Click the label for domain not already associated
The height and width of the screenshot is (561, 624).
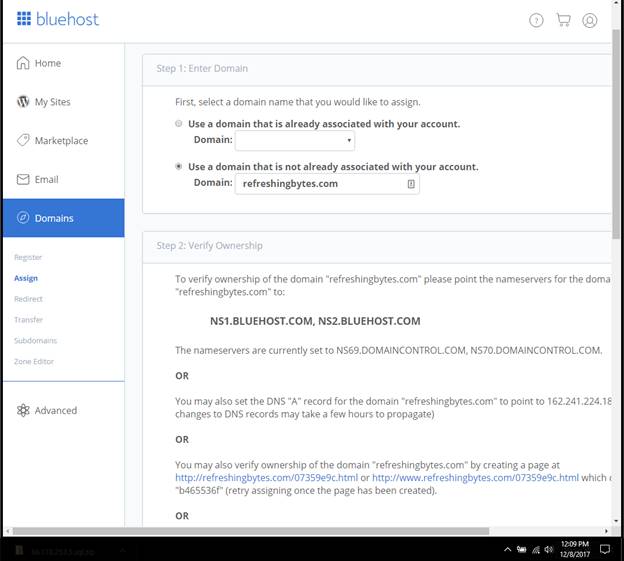point(333,167)
